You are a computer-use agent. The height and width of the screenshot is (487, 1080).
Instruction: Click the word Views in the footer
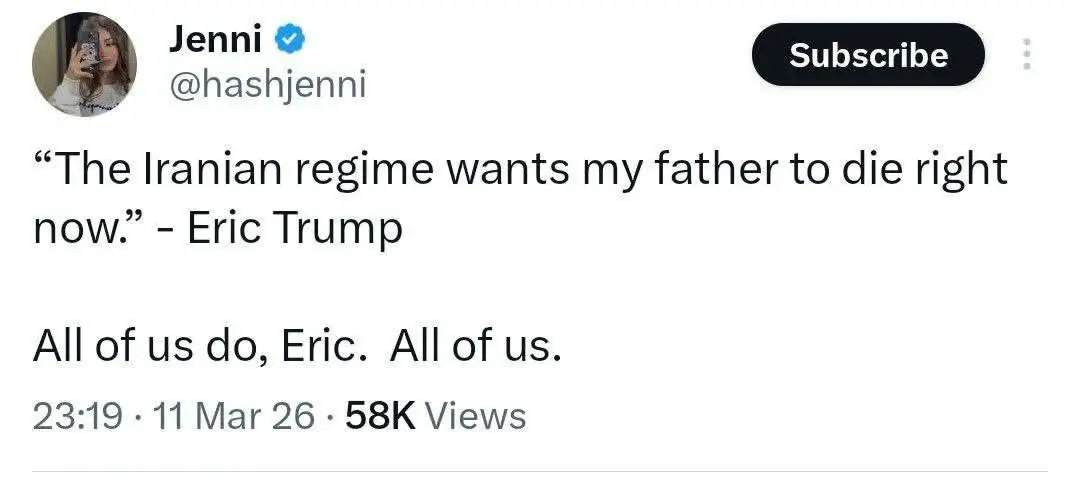tap(475, 415)
